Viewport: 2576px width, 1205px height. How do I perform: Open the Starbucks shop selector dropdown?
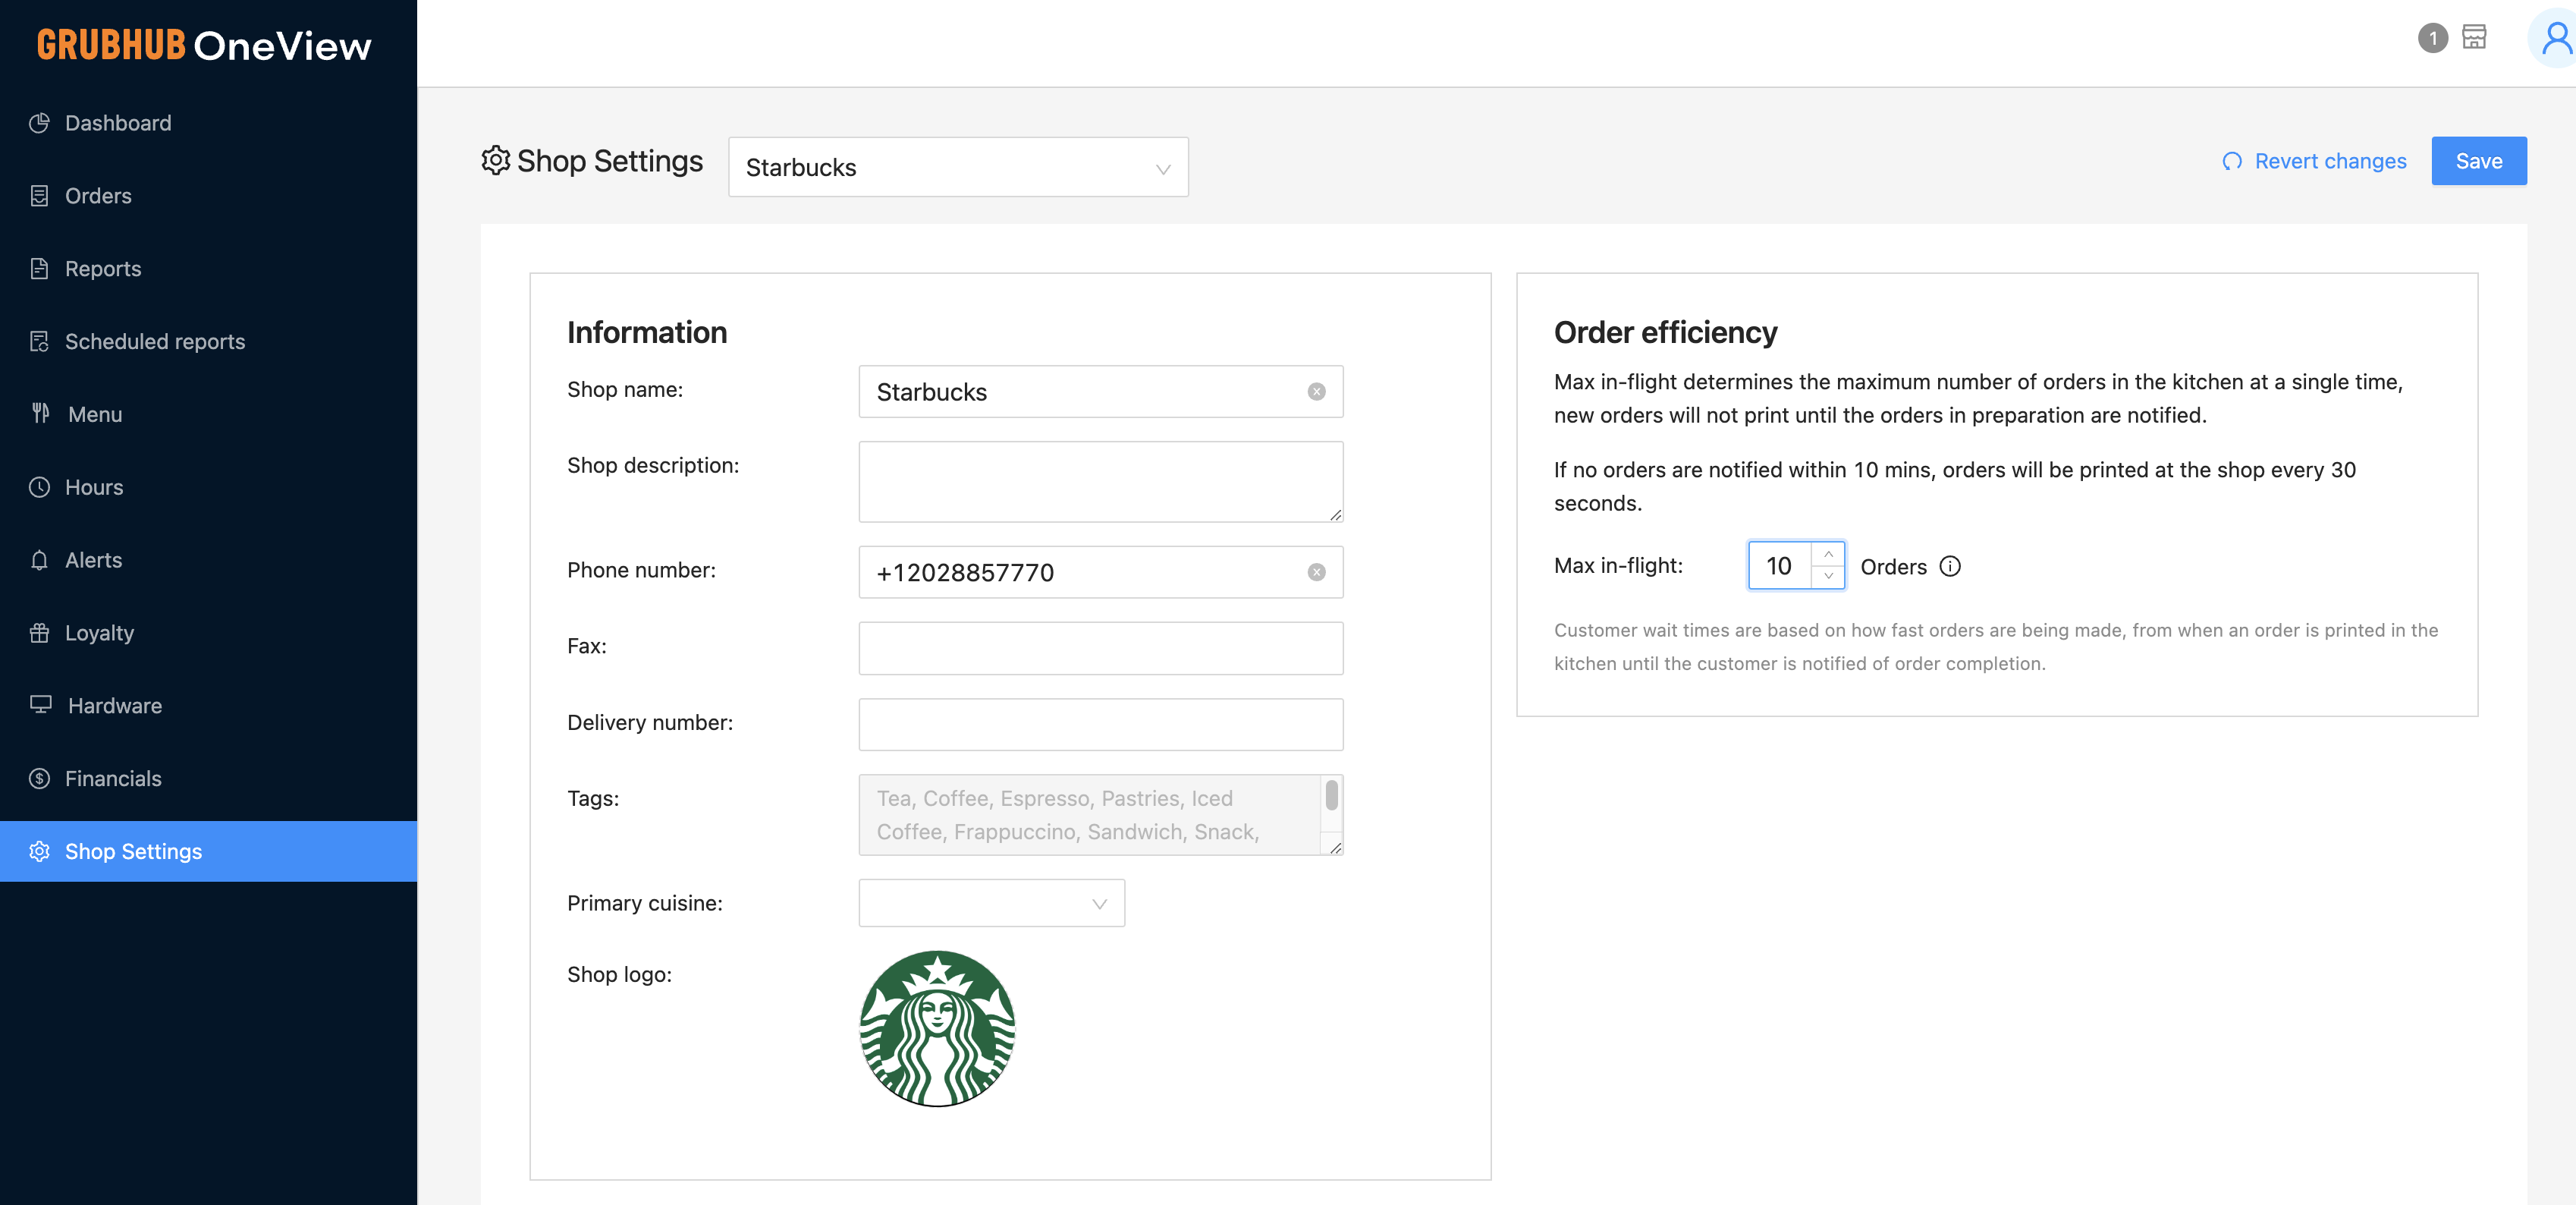(958, 167)
